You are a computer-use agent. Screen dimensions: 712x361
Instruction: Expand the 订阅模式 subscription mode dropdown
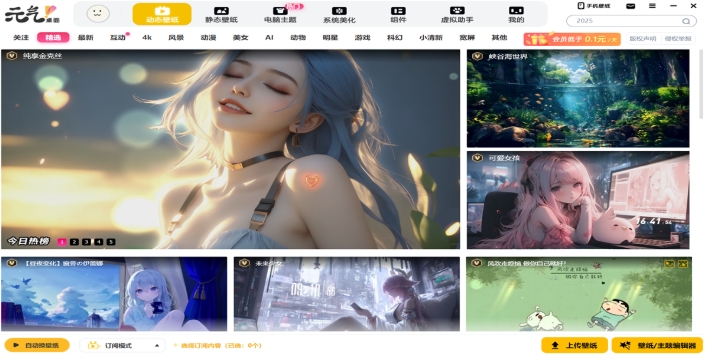[122, 345]
